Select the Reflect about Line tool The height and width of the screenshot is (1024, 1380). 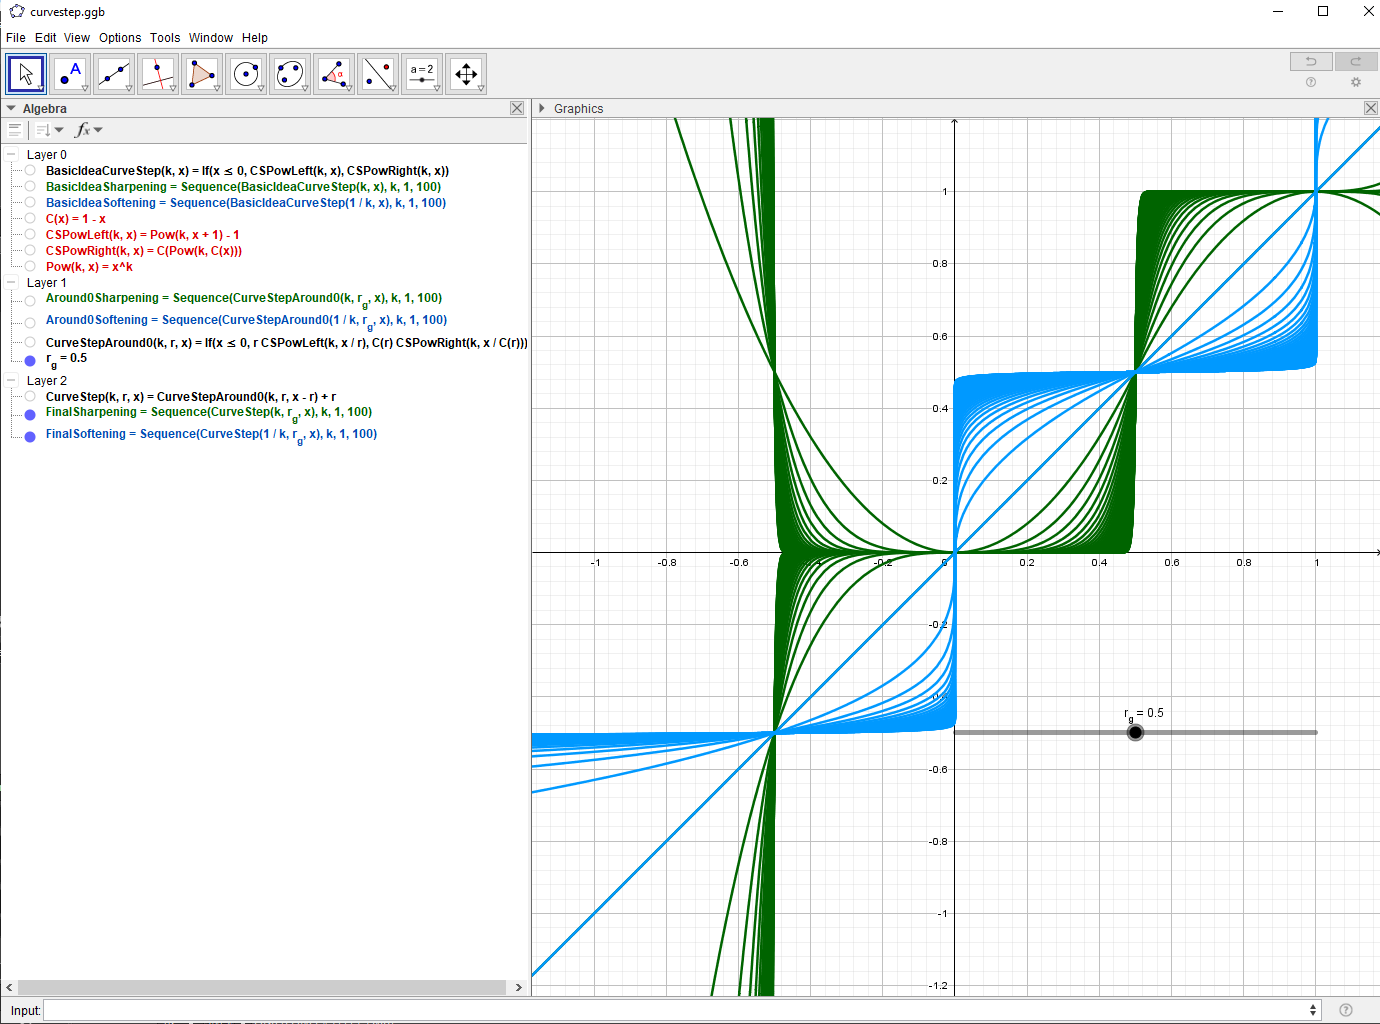tap(378, 74)
